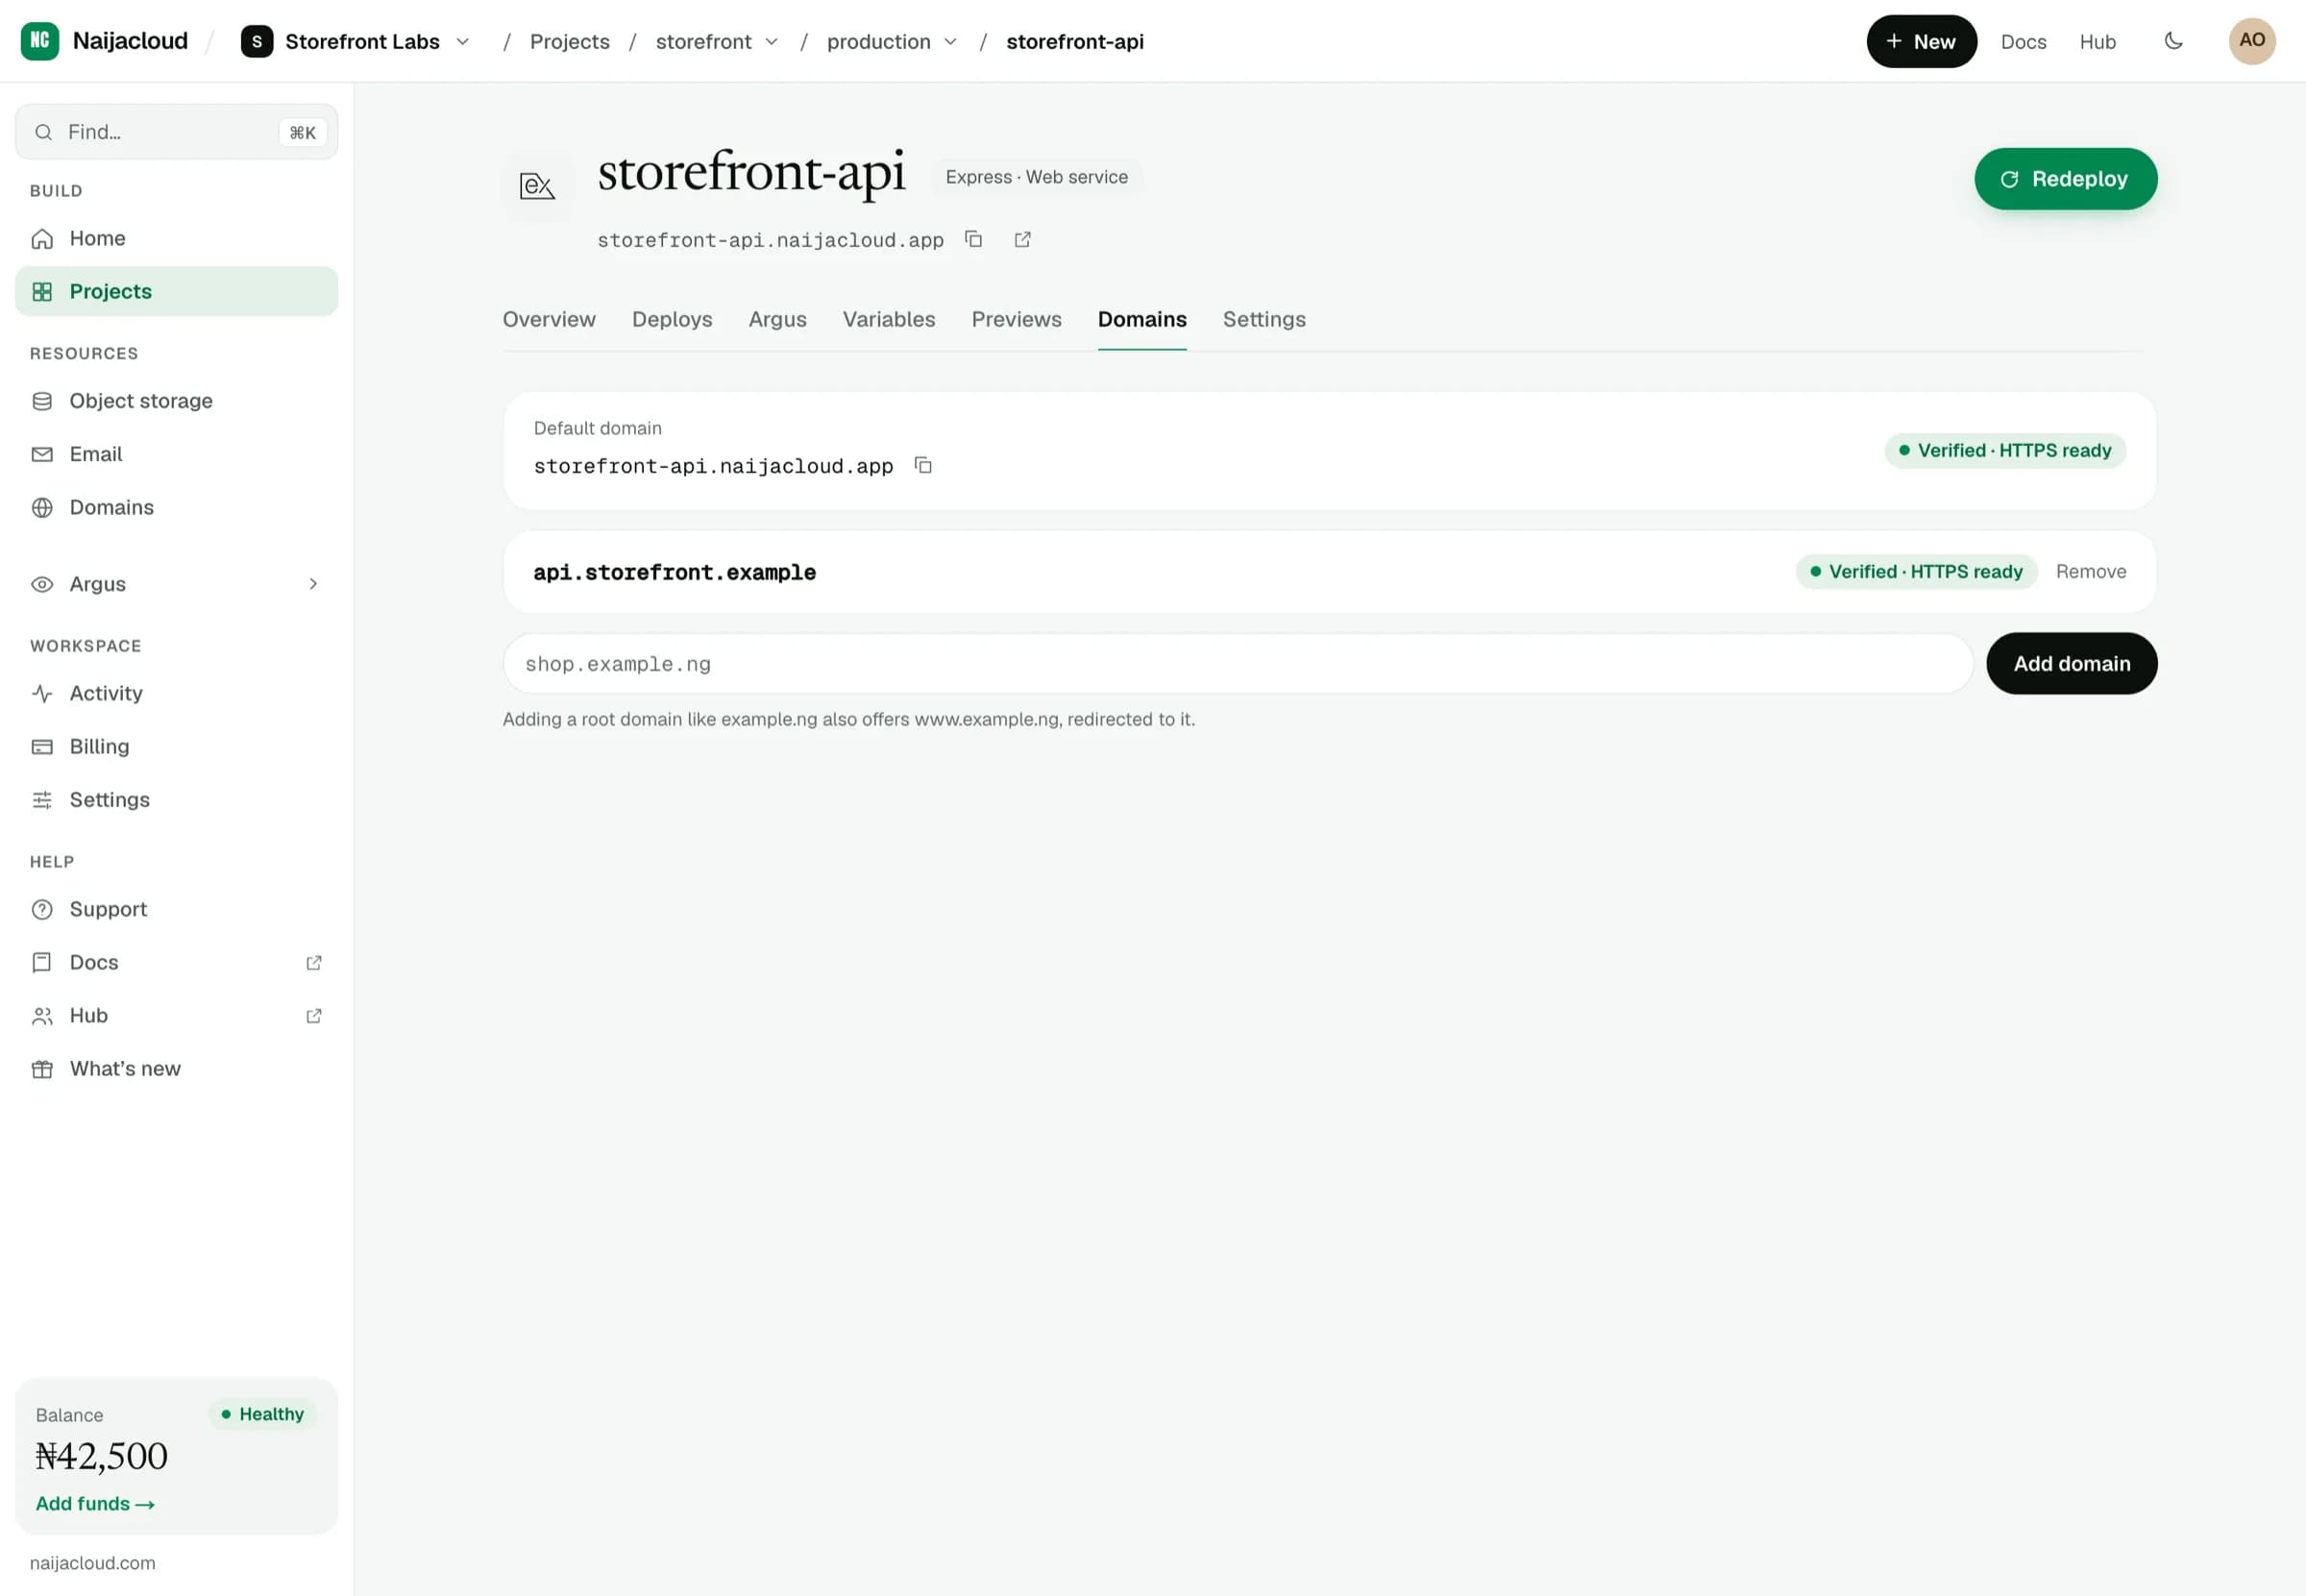Open Hub link in top bar
2306x1596 pixels.
click(x=2097, y=41)
